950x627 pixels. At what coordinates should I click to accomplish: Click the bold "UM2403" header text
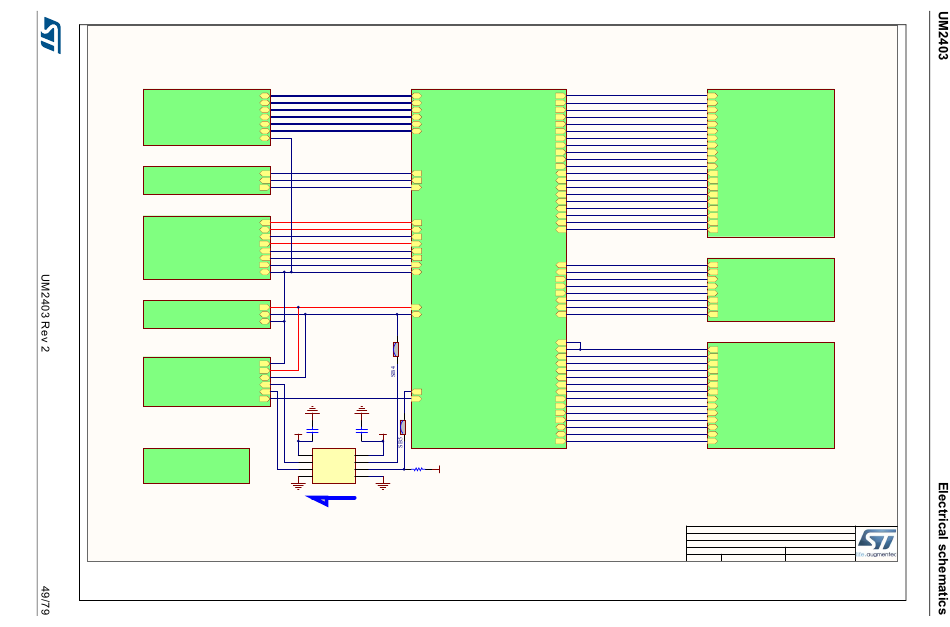pyautogui.click(x=943, y=36)
